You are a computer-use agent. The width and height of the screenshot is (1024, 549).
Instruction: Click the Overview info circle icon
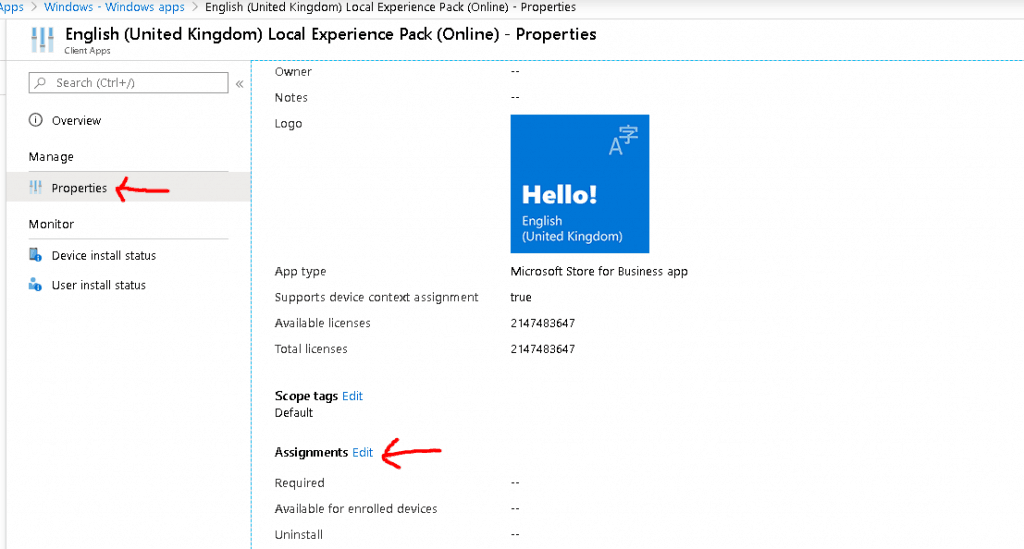pos(35,120)
